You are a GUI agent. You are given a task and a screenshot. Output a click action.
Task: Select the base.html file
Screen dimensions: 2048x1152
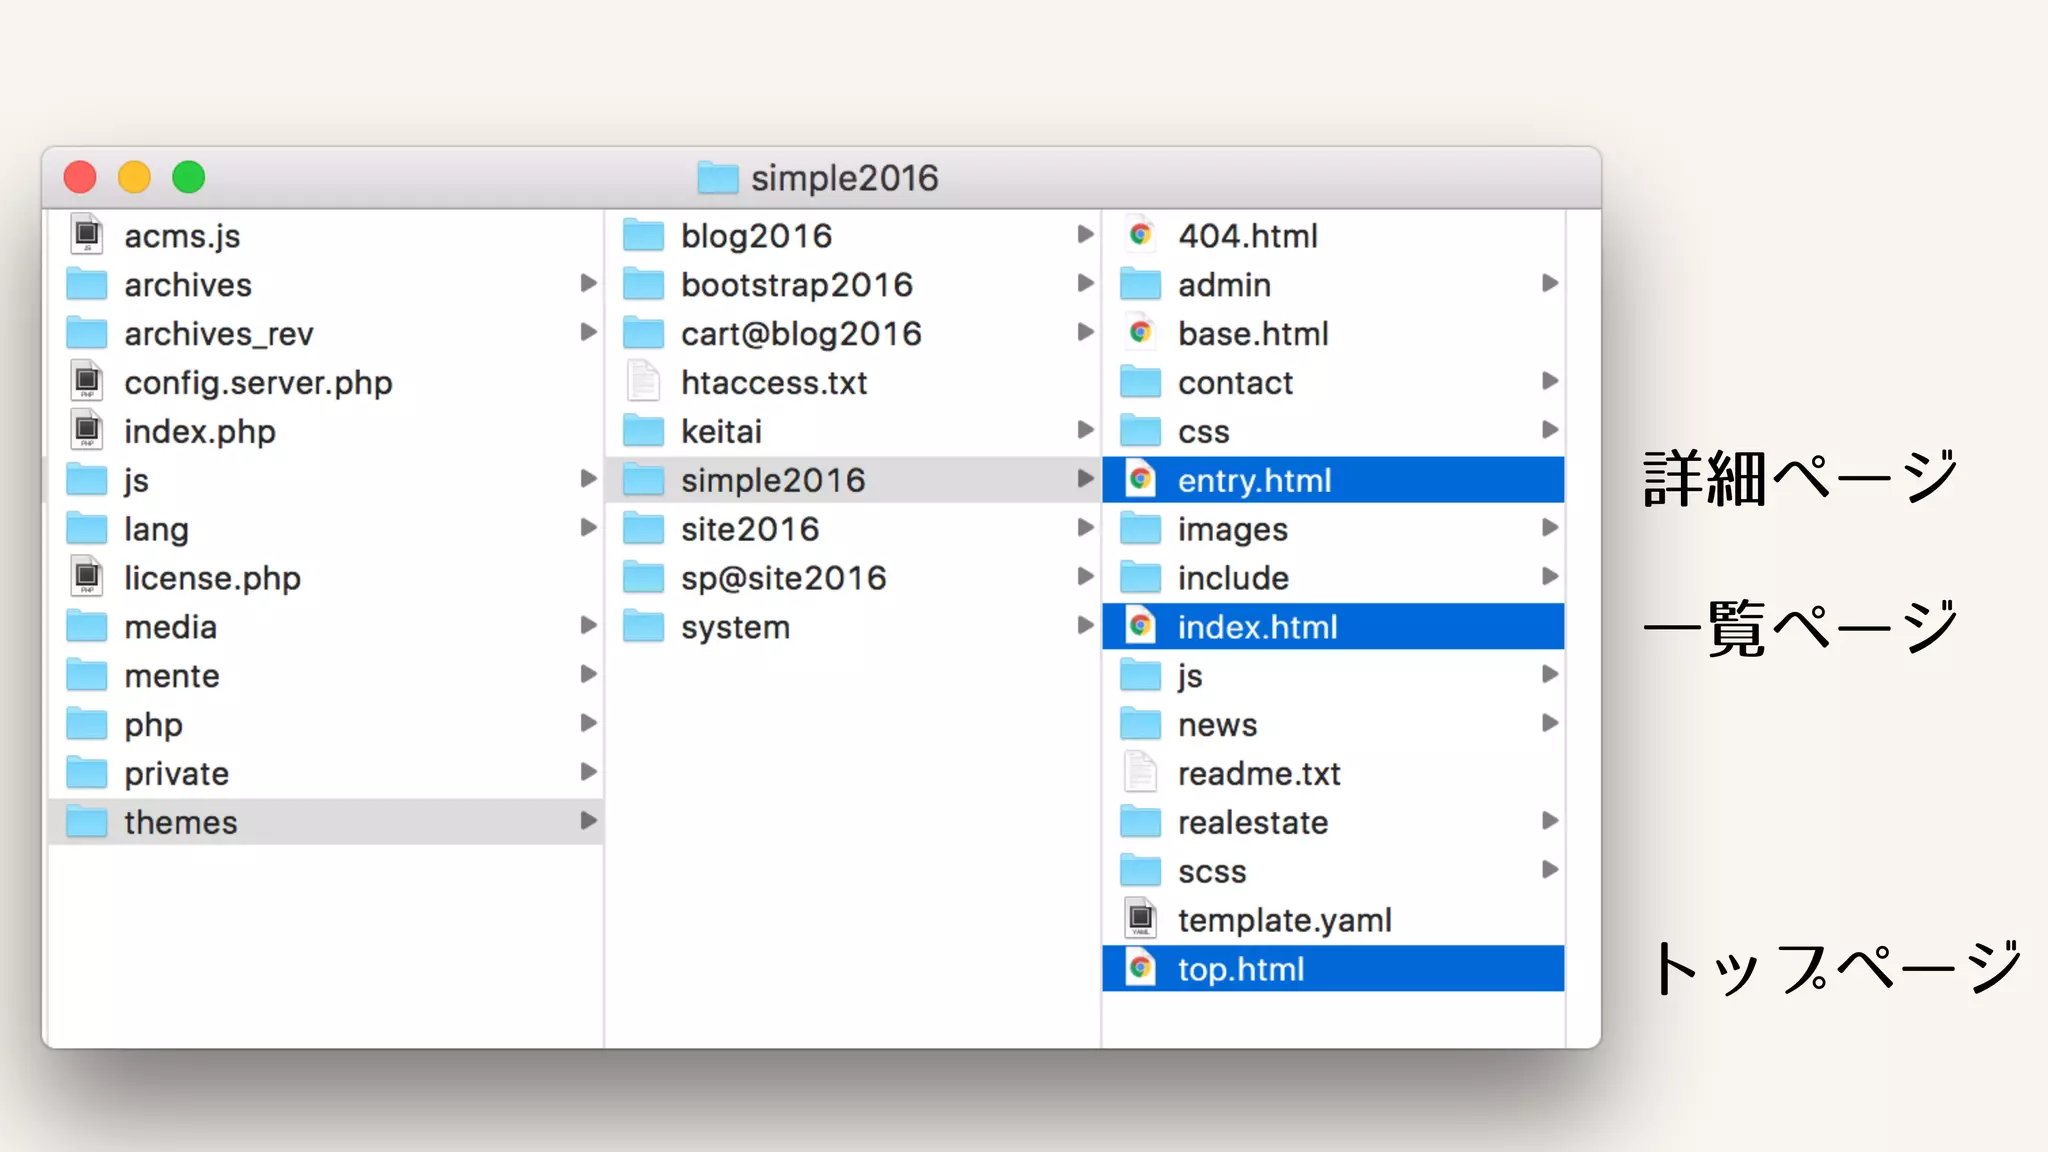click(1252, 334)
